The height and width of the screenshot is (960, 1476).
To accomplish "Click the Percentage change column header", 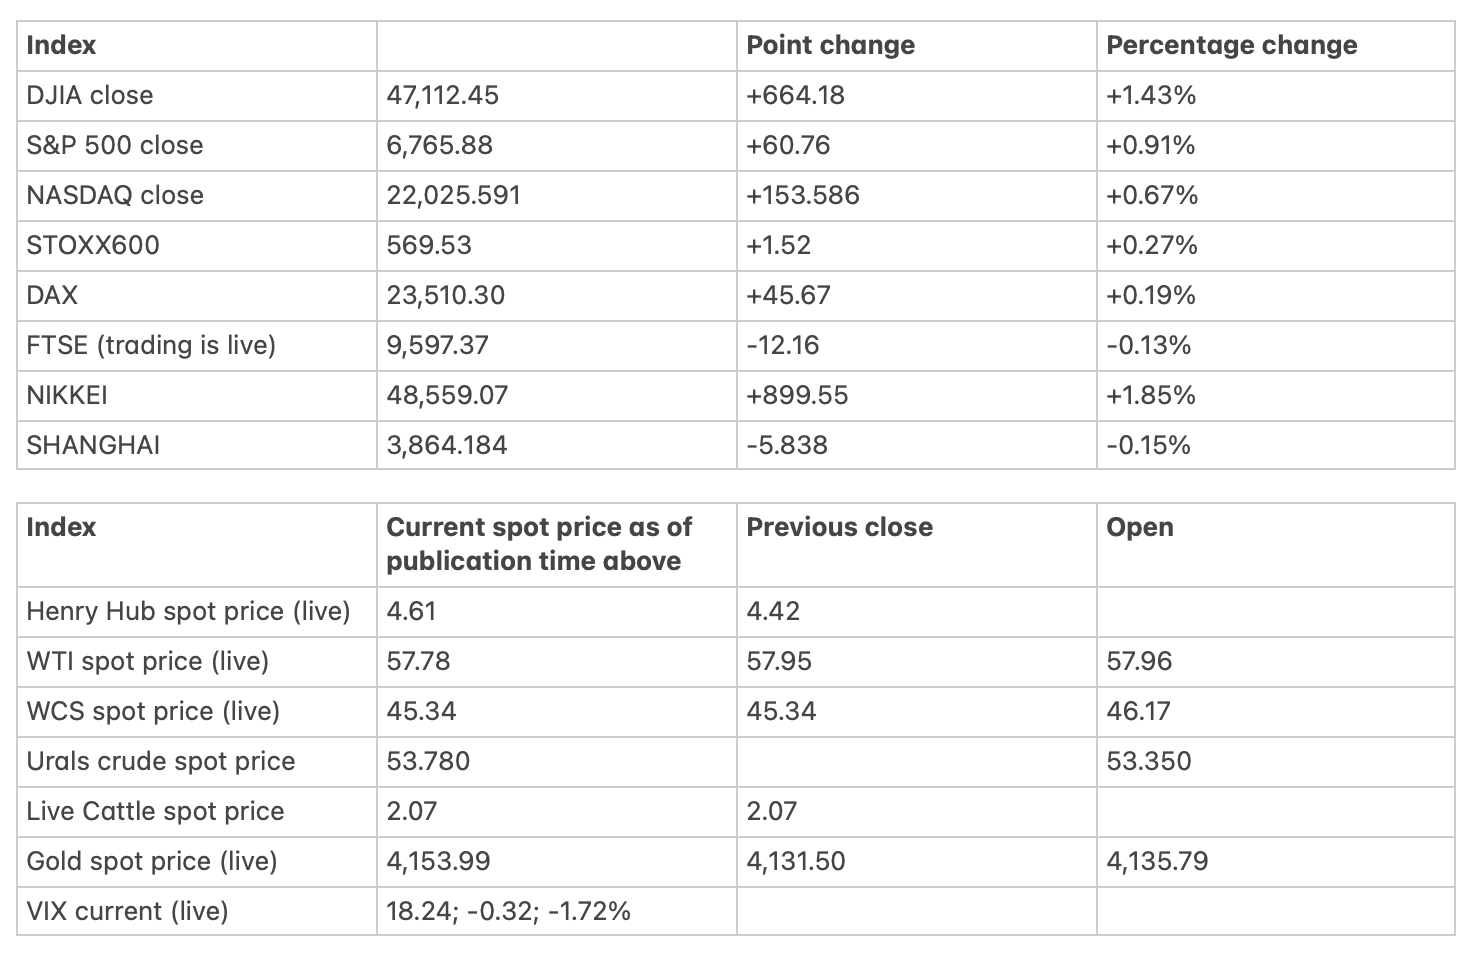I will [x=1232, y=45].
